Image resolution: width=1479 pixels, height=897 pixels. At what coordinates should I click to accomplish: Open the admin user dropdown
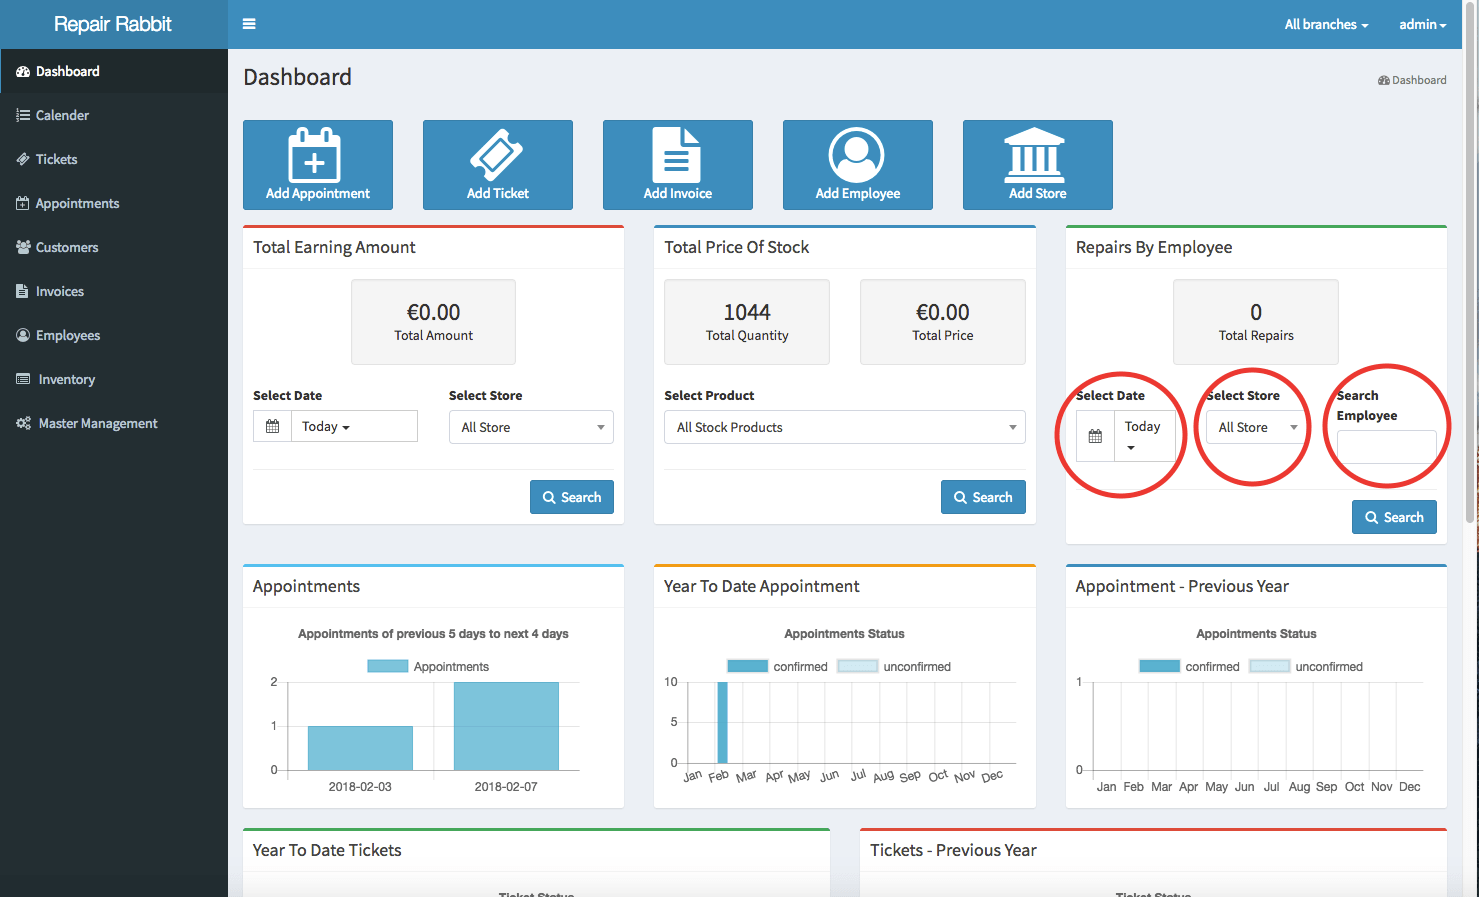pos(1422,24)
